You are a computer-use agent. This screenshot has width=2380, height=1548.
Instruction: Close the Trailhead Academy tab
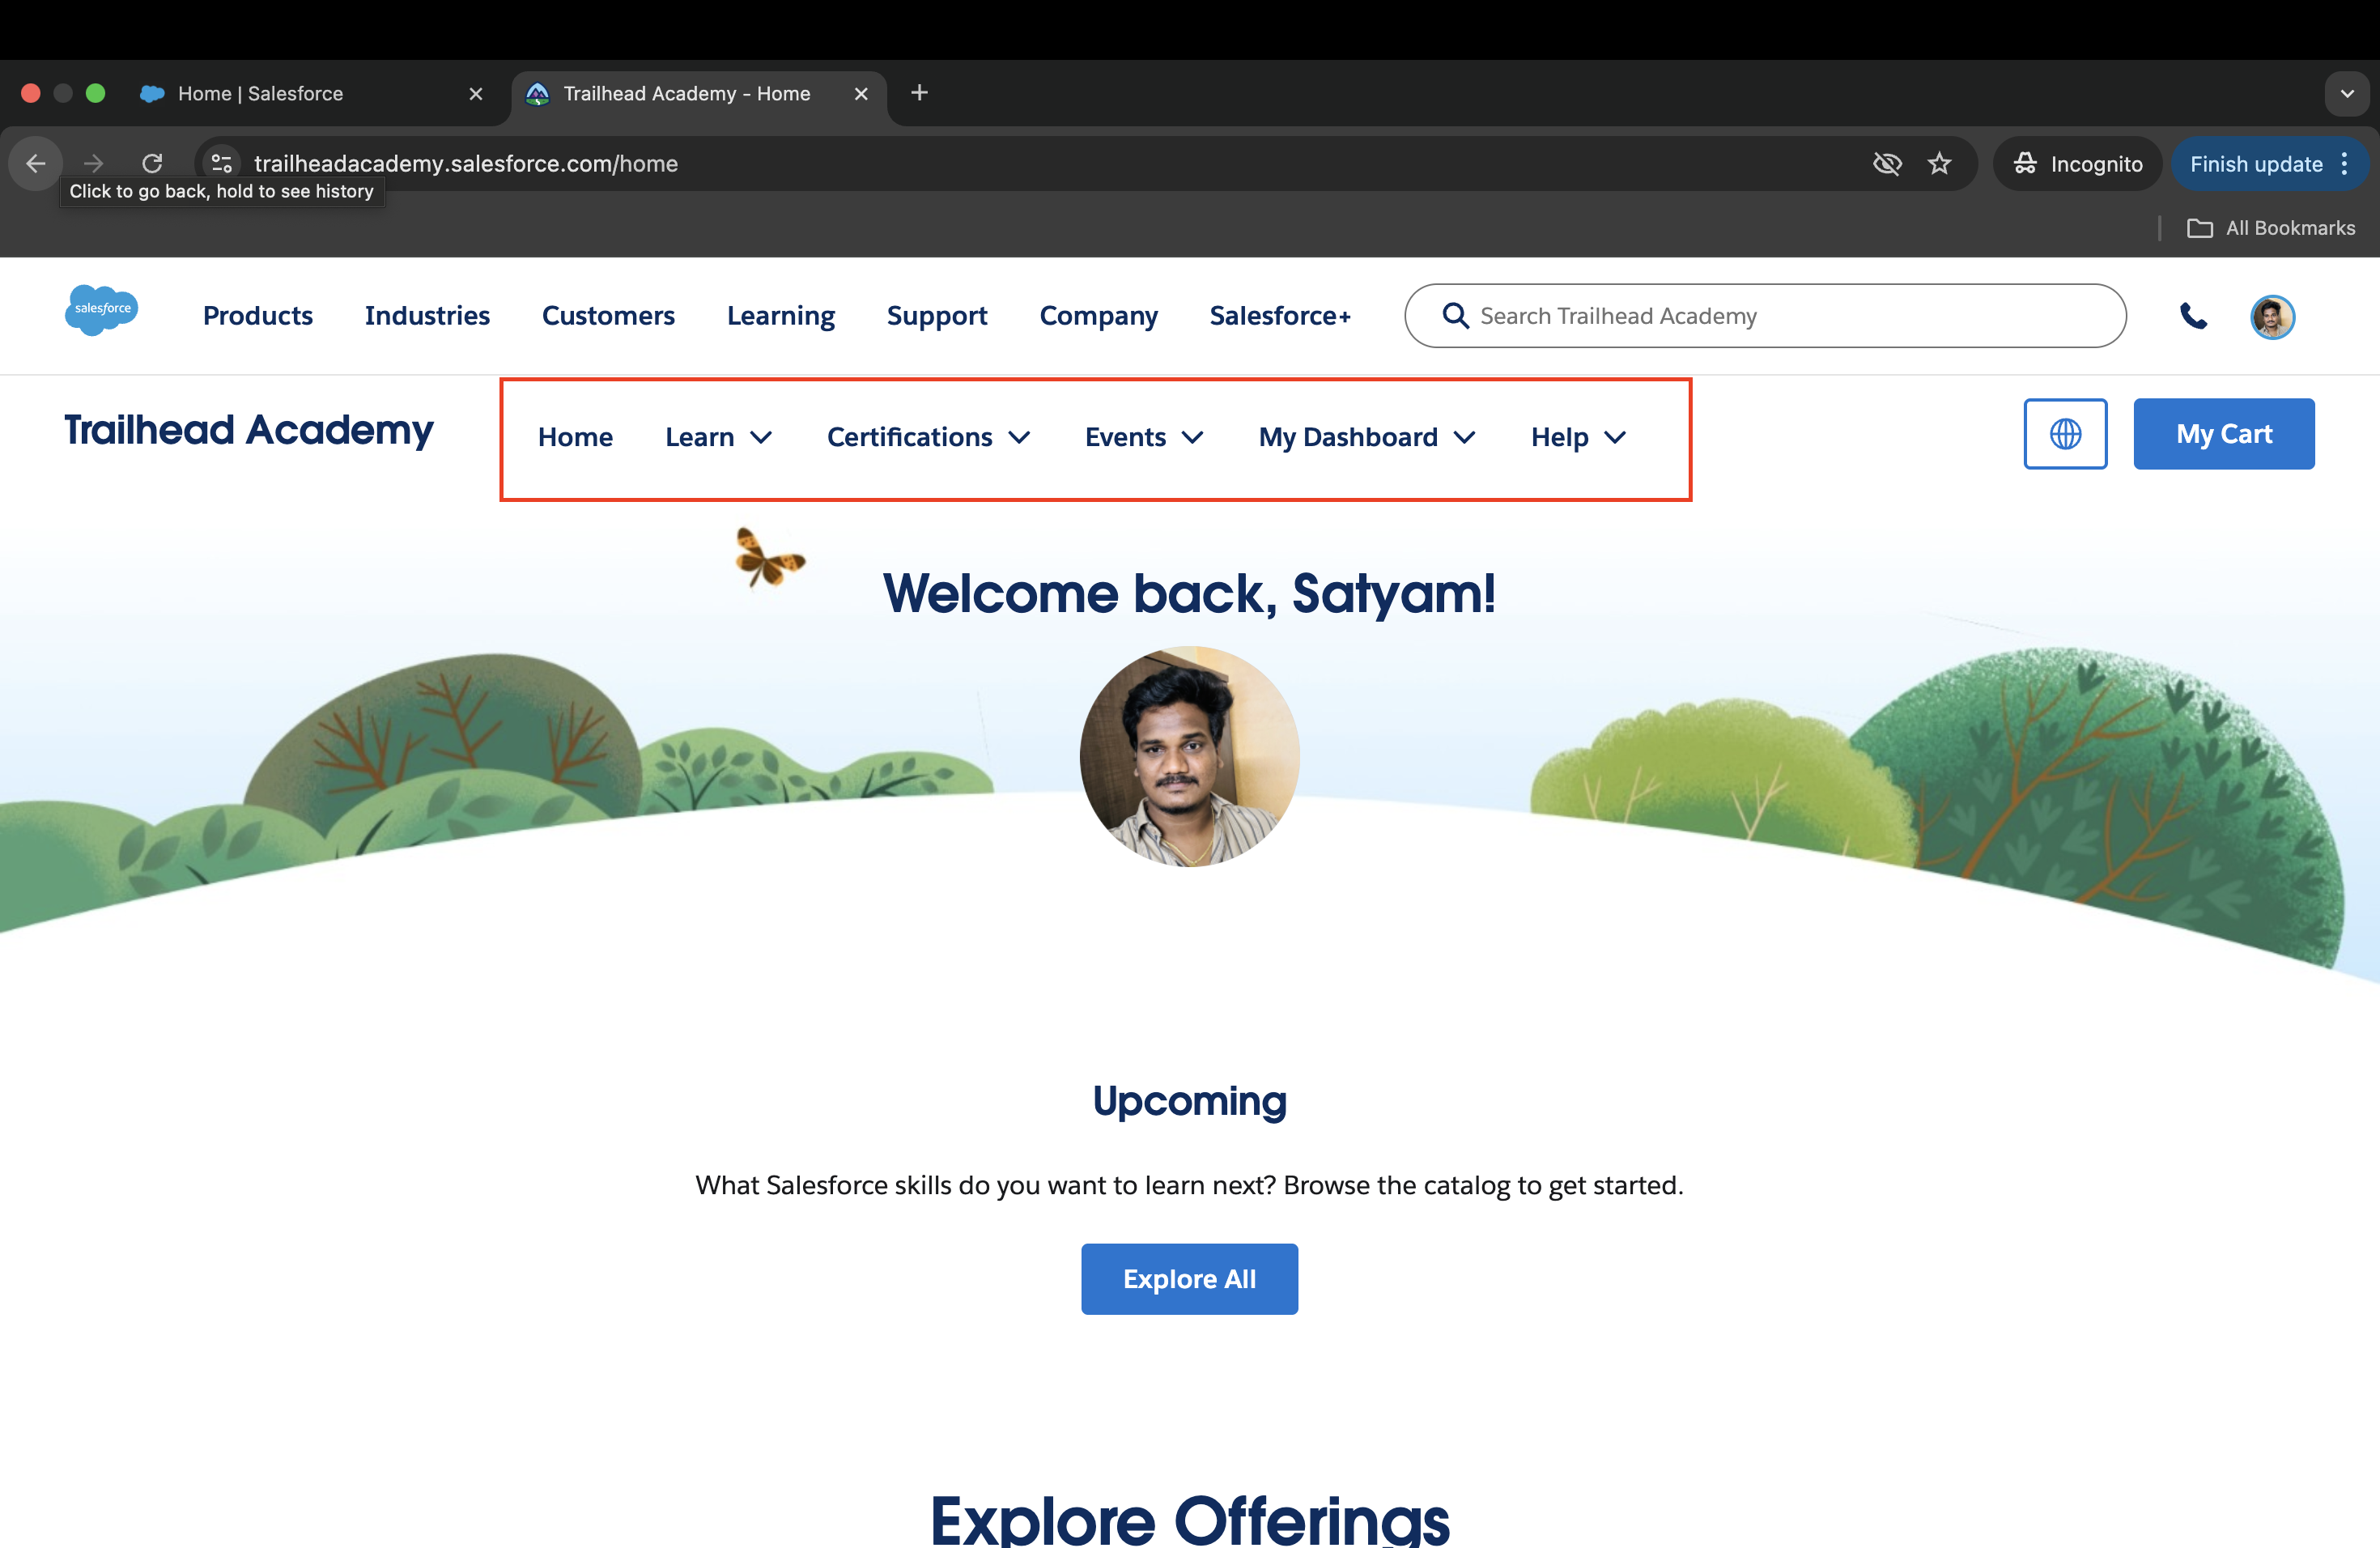click(x=861, y=94)
